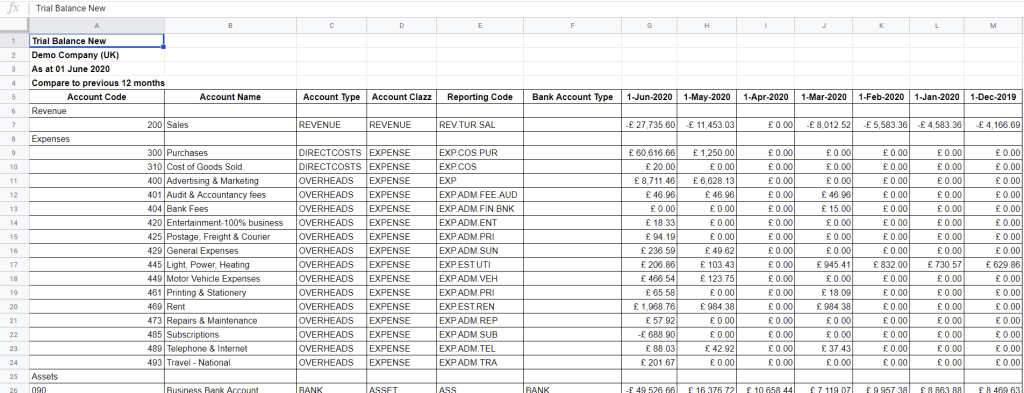The height and width of the screenshot is (393, 1024).
Task: Select the '£ 6,628.13' May value
Action: point(707,181)
